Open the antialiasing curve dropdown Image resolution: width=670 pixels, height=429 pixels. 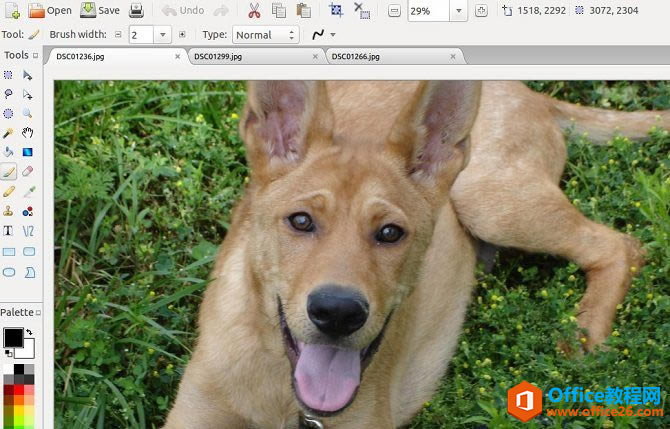point(323,35)
